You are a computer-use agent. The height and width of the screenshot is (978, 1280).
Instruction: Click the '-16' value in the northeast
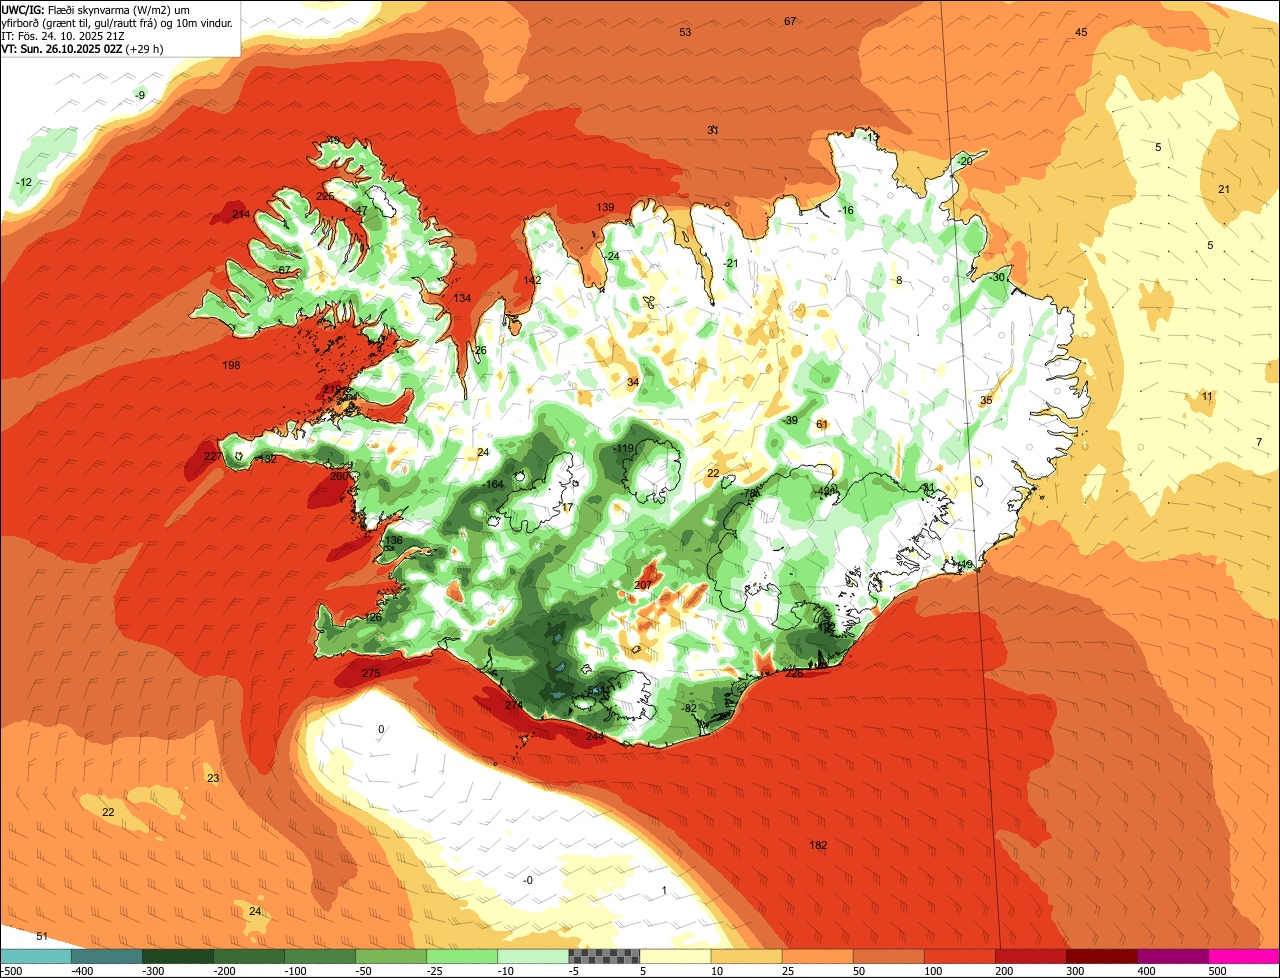point(846,210)
